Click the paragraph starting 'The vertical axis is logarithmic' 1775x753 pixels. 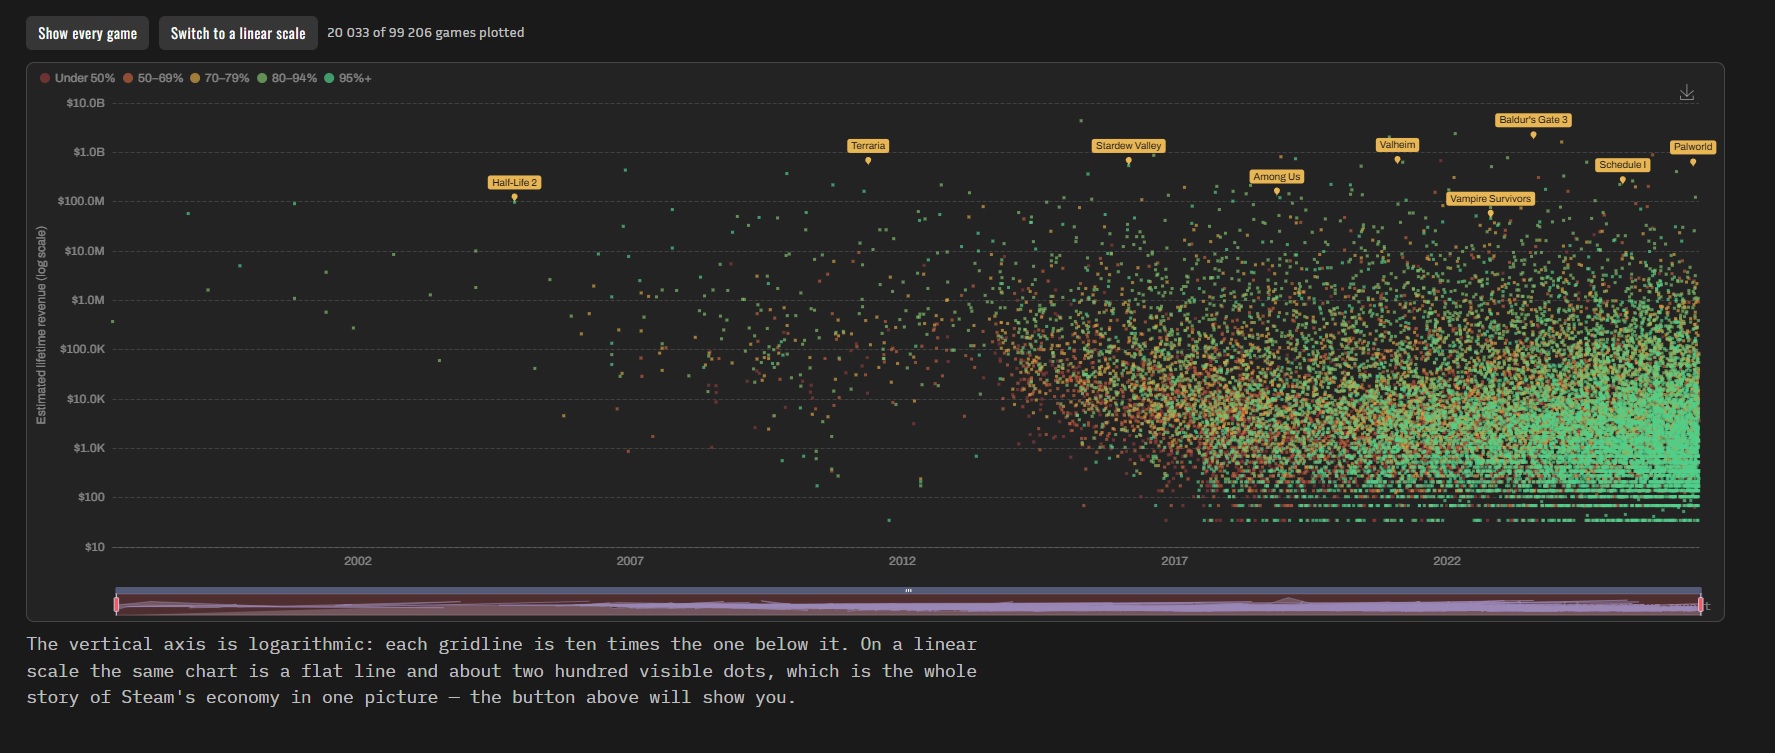(x=502, y=670)
